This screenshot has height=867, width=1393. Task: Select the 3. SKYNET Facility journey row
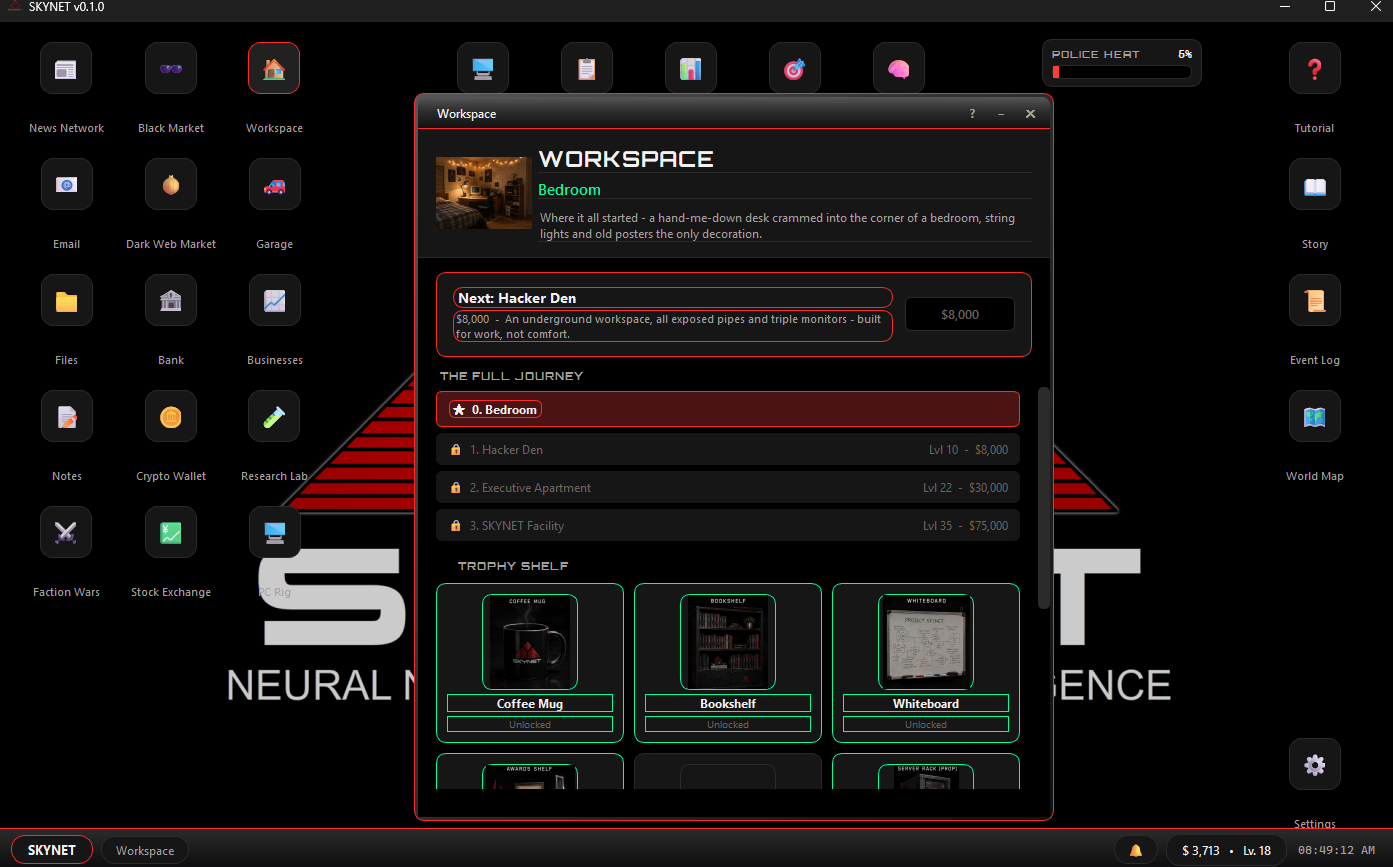(x=728, y=526)
